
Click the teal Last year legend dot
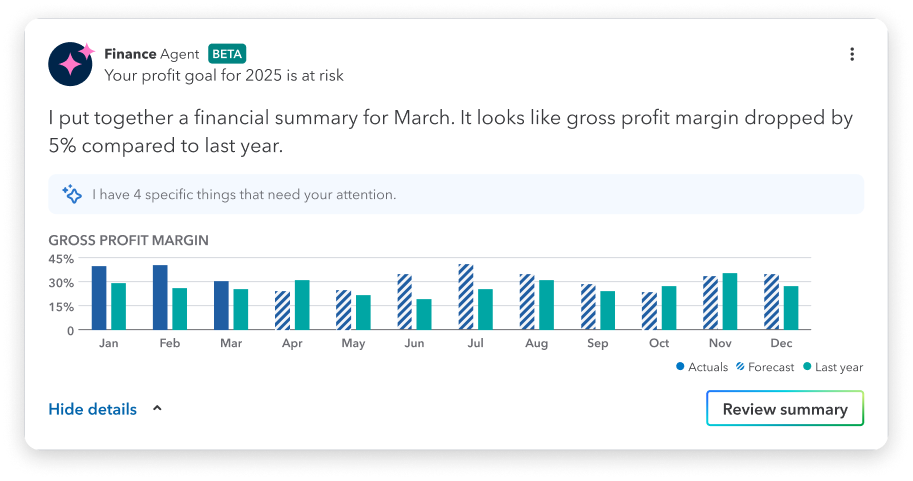click(807, 367)
